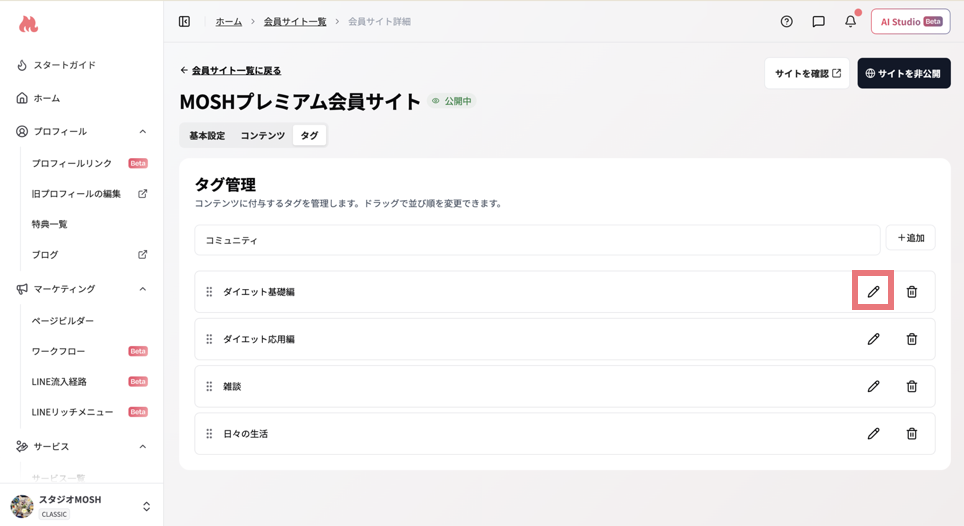The width and height of the screenshot is (964, 526).
Task: Click external link icon beside ブログ
Action: click(143, 254)
